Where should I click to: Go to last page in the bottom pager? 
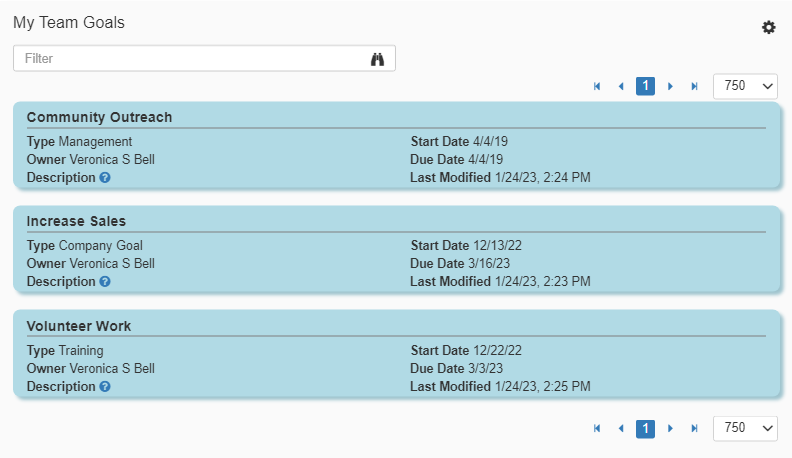694,428
